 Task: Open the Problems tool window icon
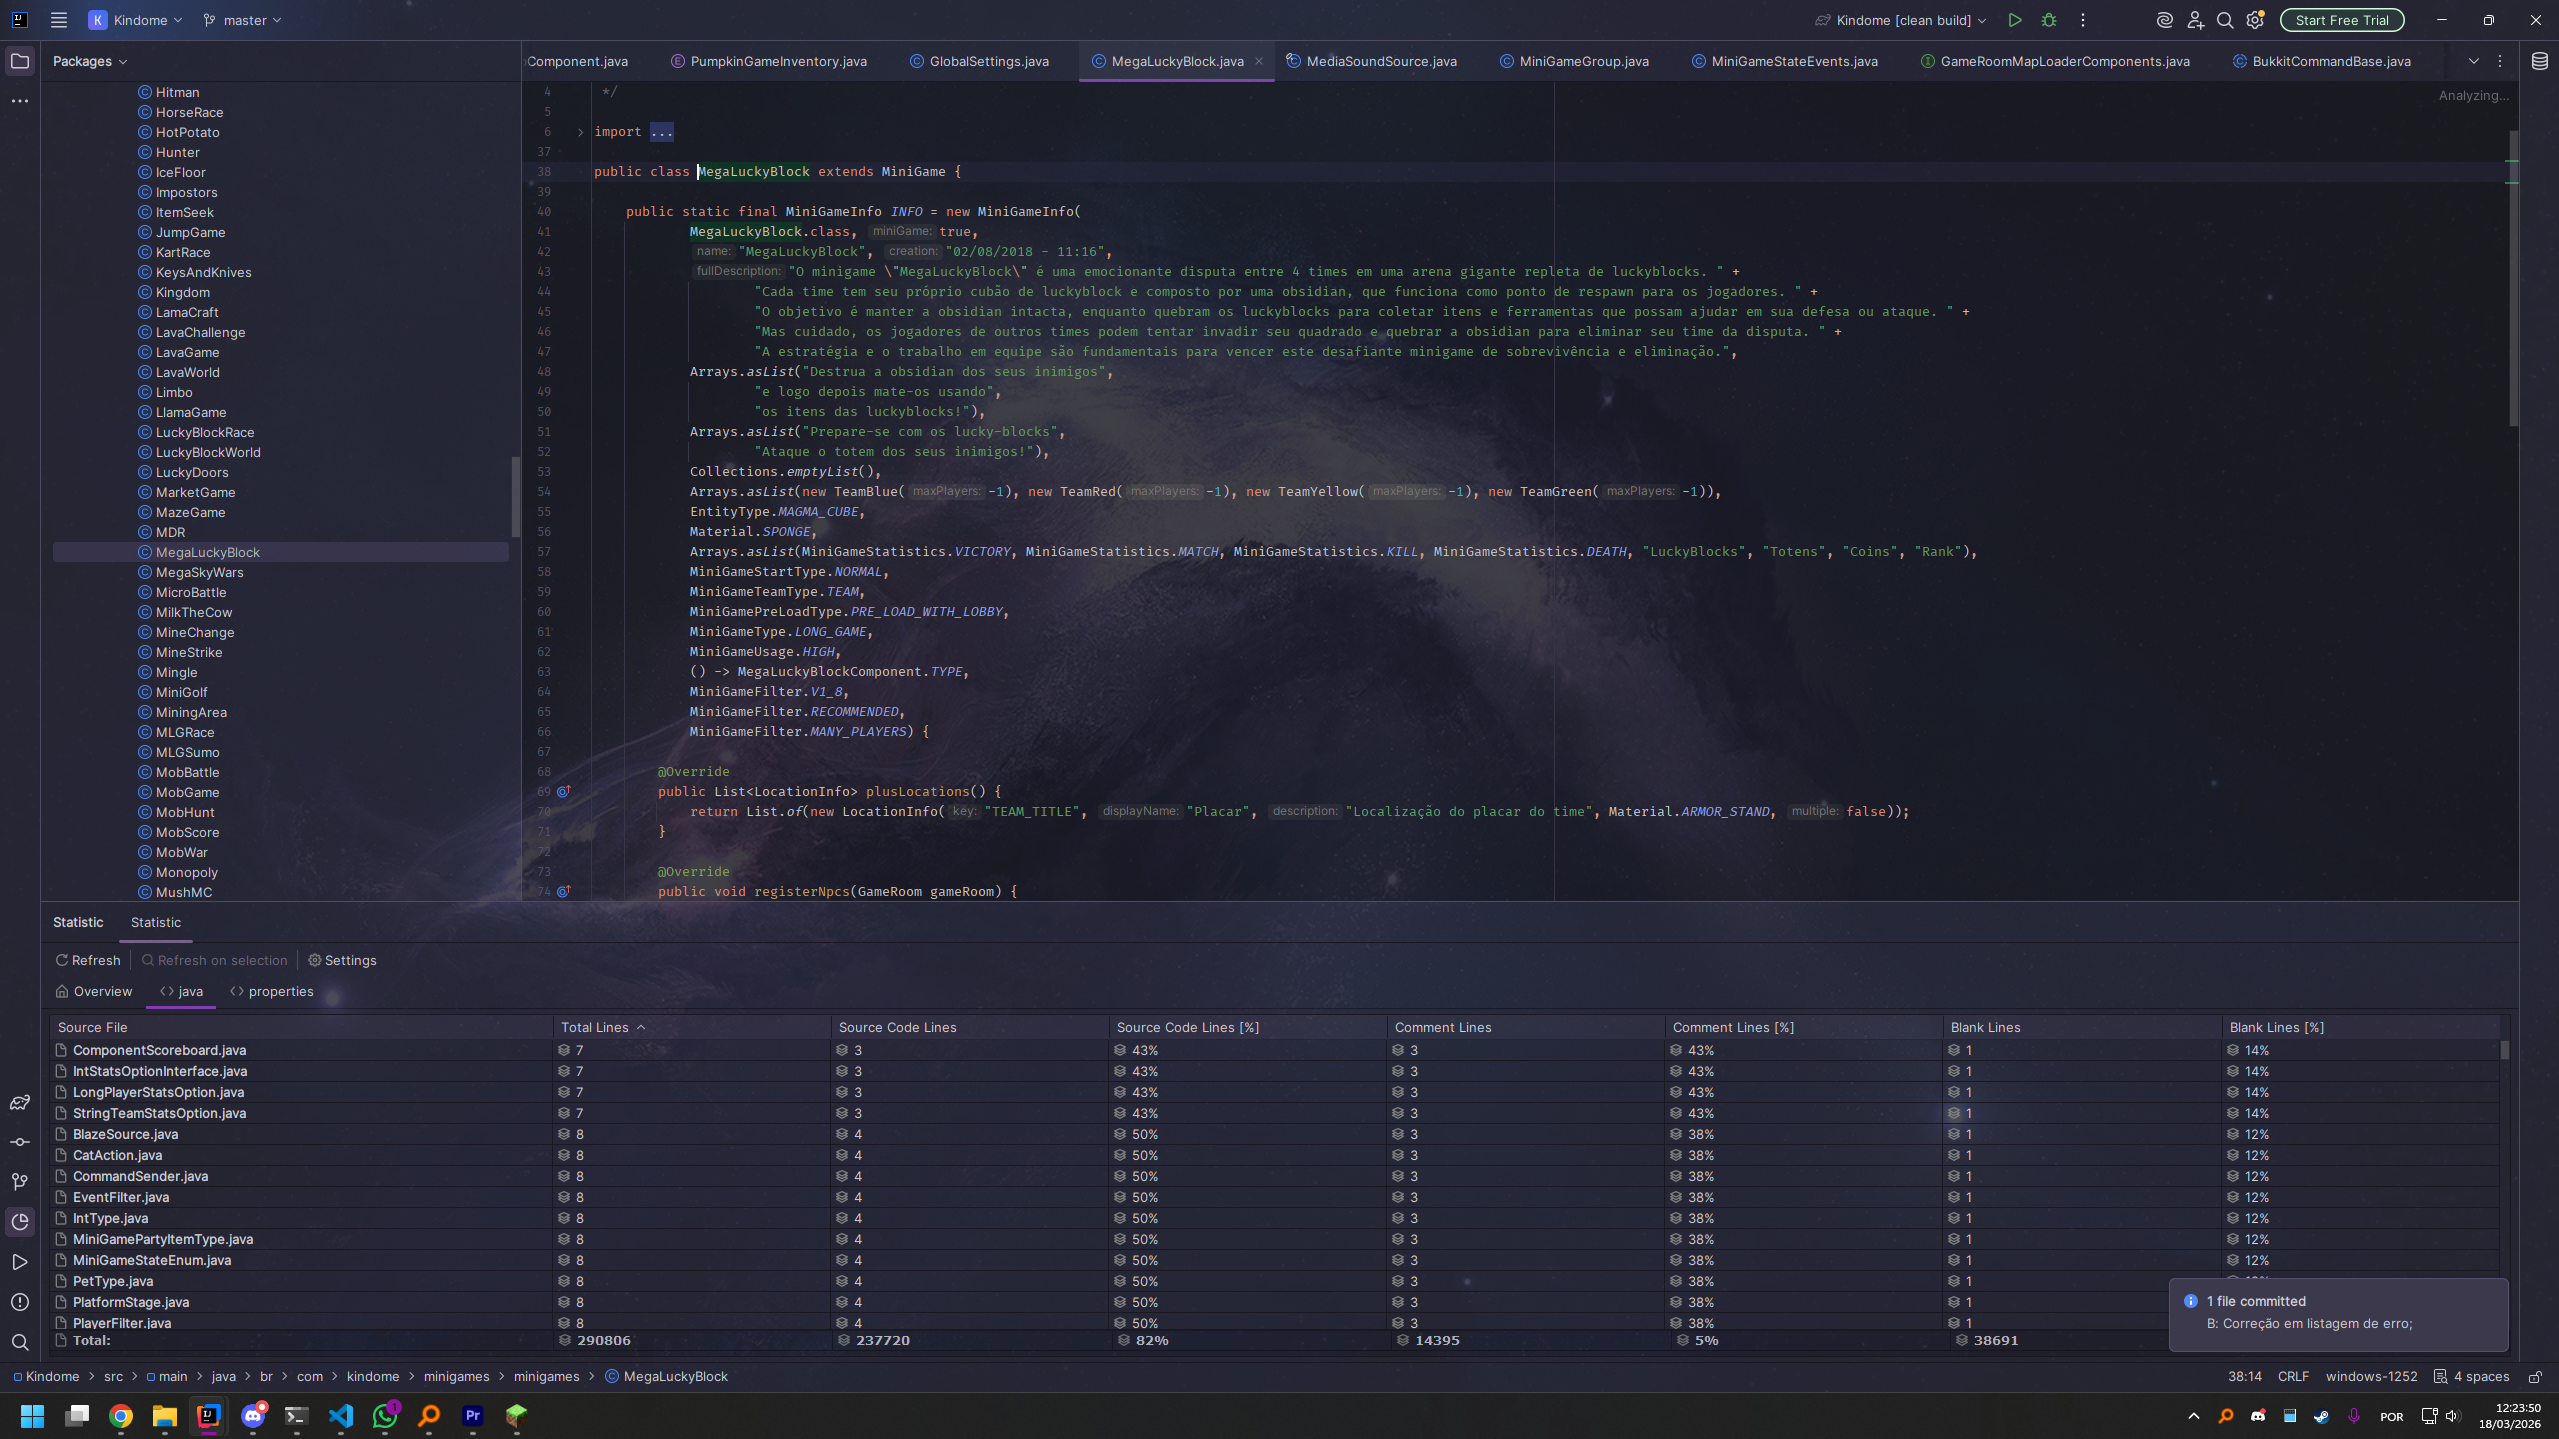(19, 1301)
